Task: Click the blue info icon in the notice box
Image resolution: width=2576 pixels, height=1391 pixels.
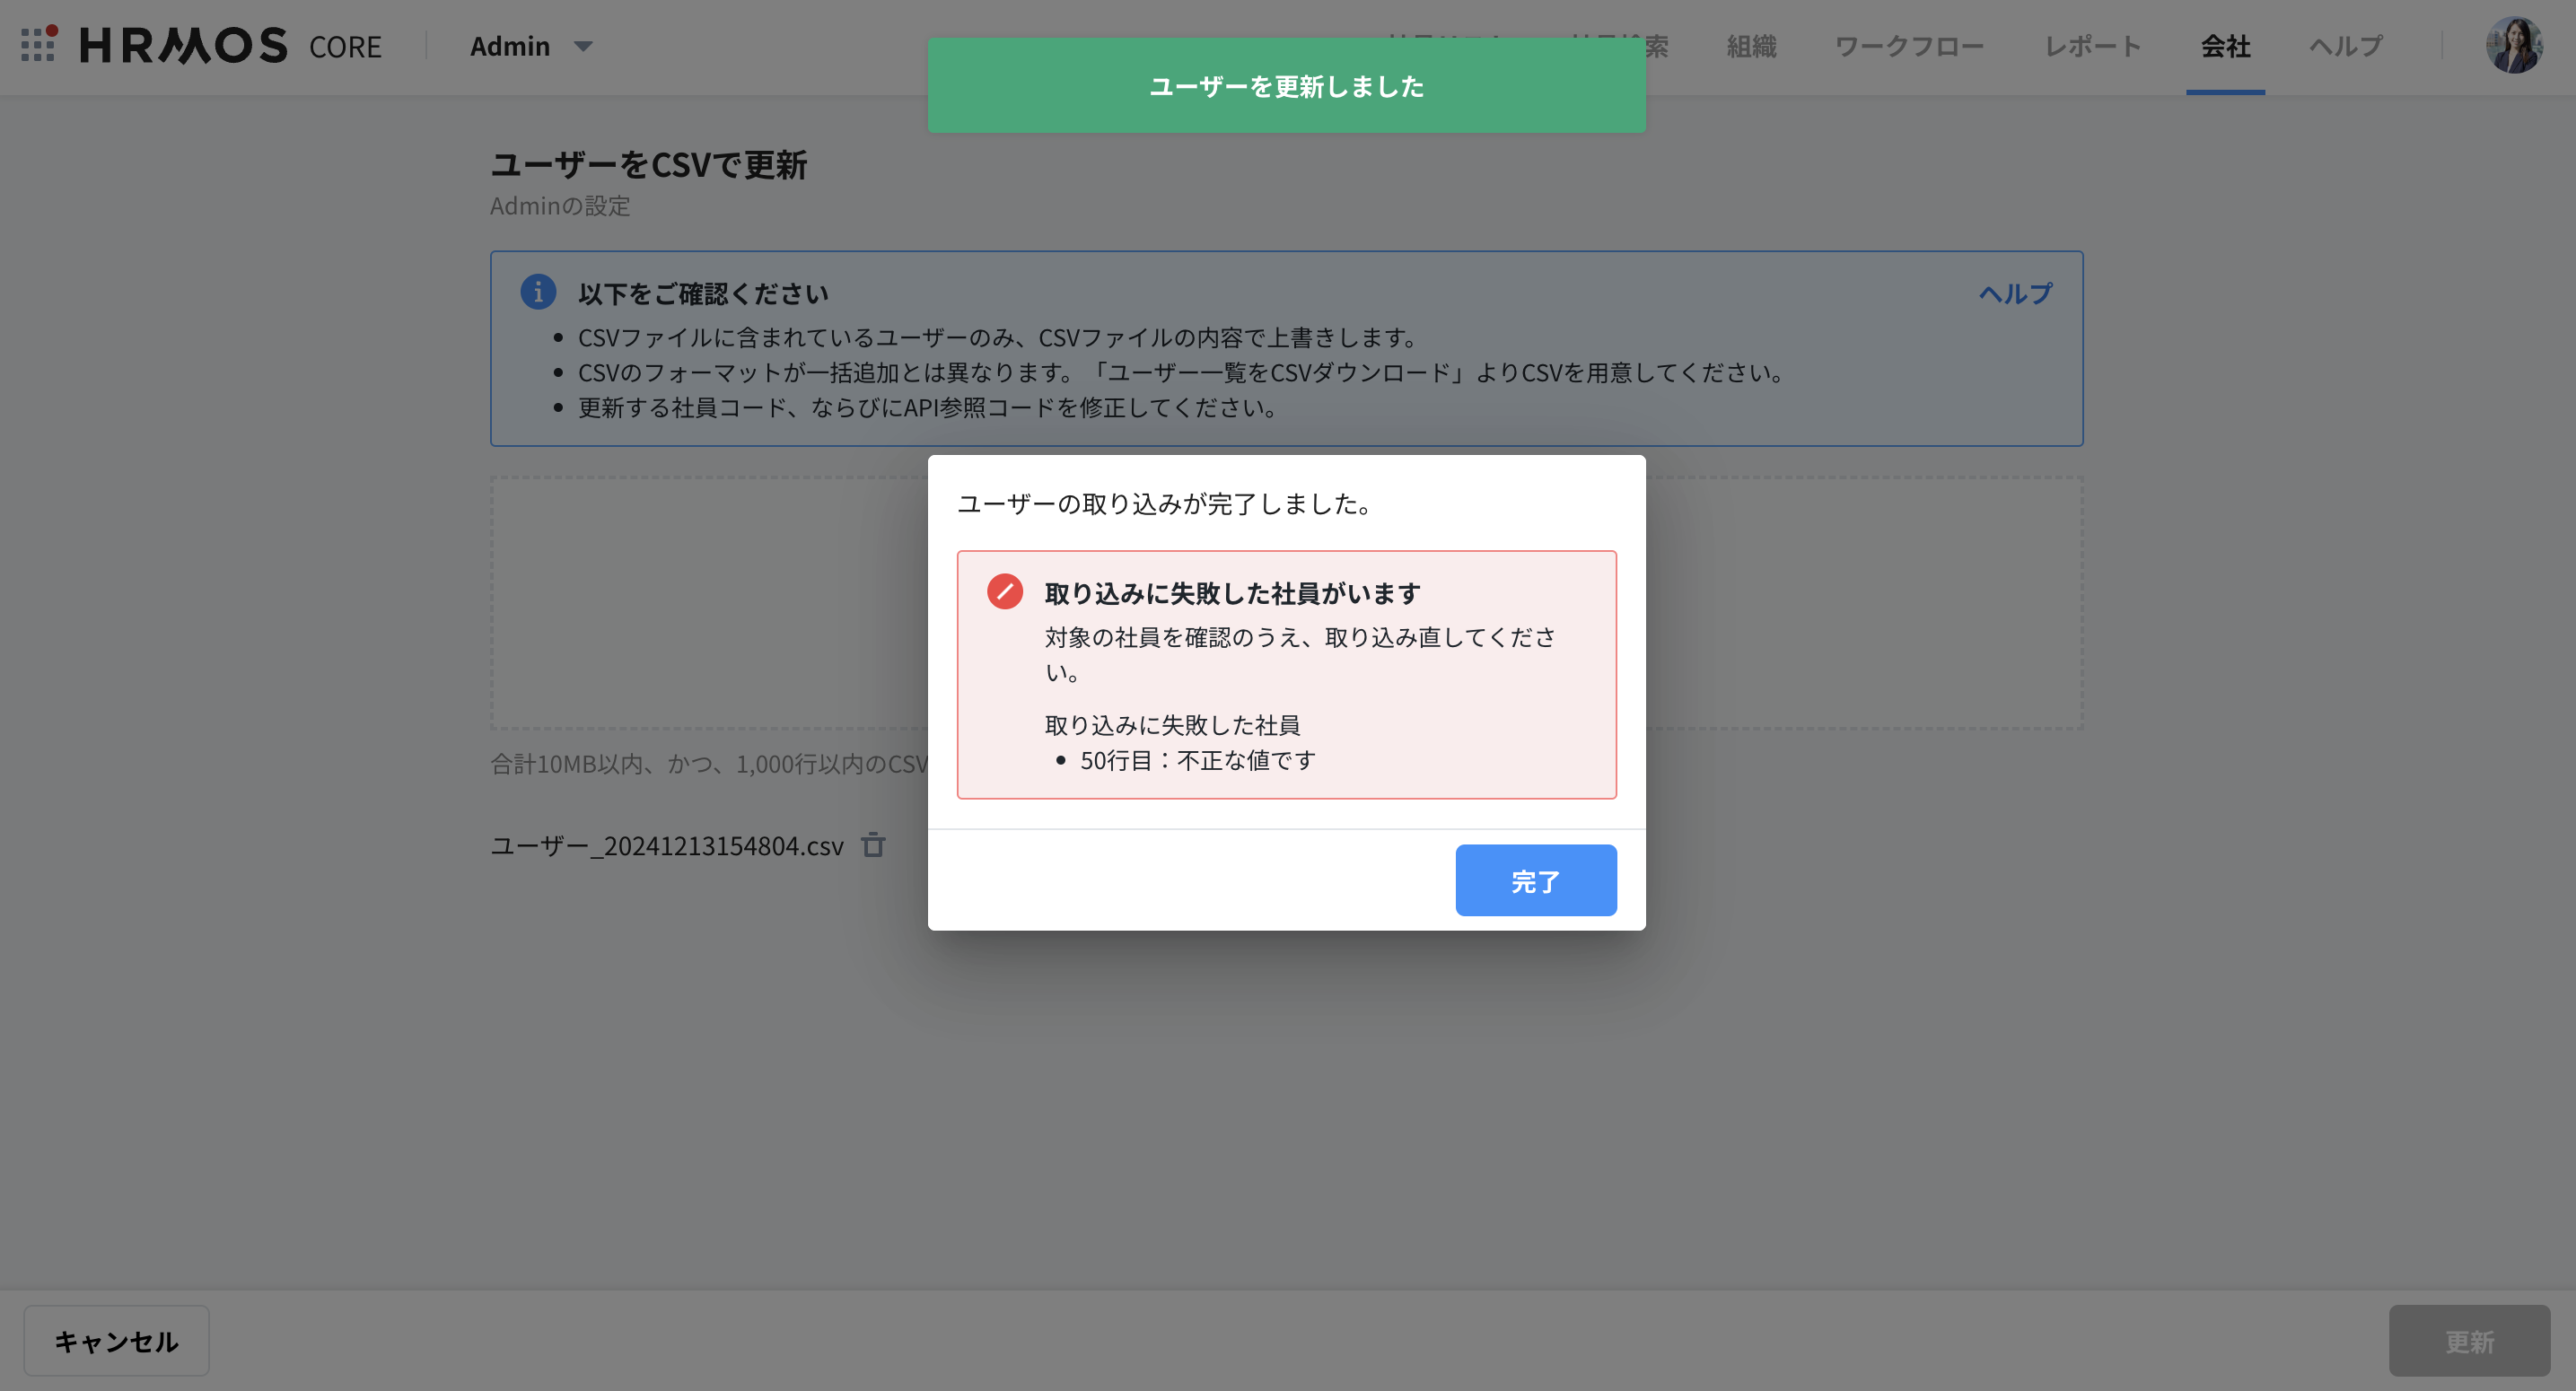Action: pos(539,291)
